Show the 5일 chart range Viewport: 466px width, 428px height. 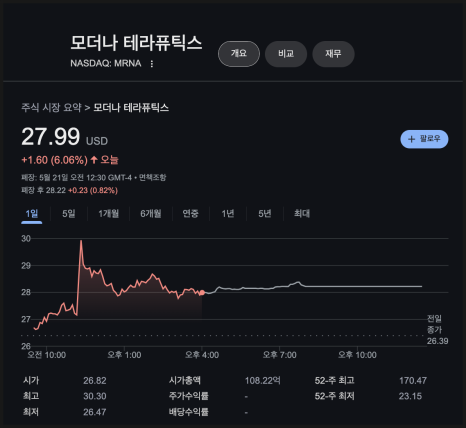coord(69,214)
